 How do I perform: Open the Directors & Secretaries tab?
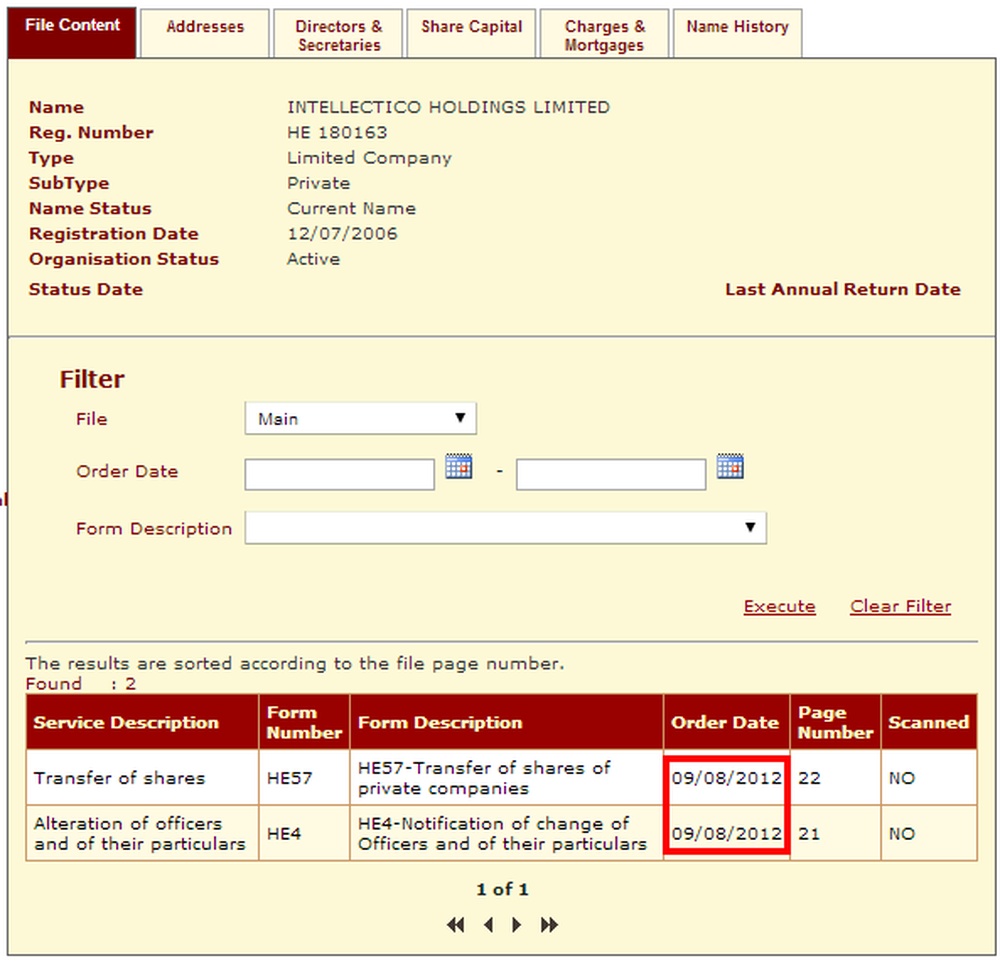[338, 34]
